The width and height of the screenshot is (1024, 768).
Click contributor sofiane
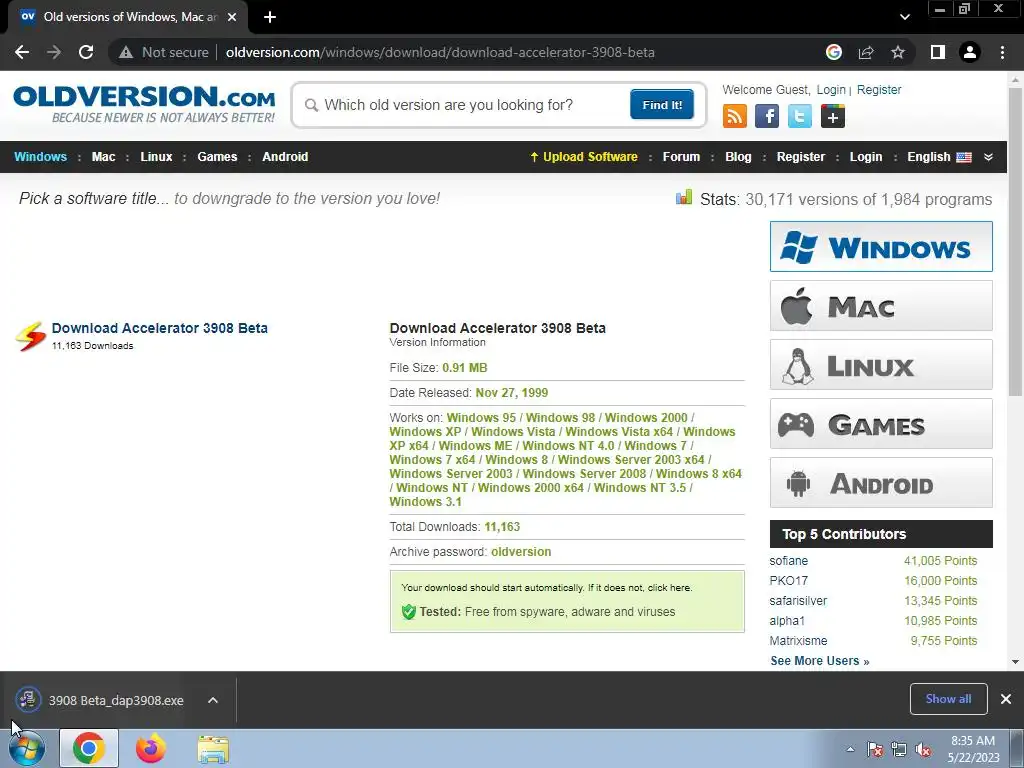coord(788,561)
